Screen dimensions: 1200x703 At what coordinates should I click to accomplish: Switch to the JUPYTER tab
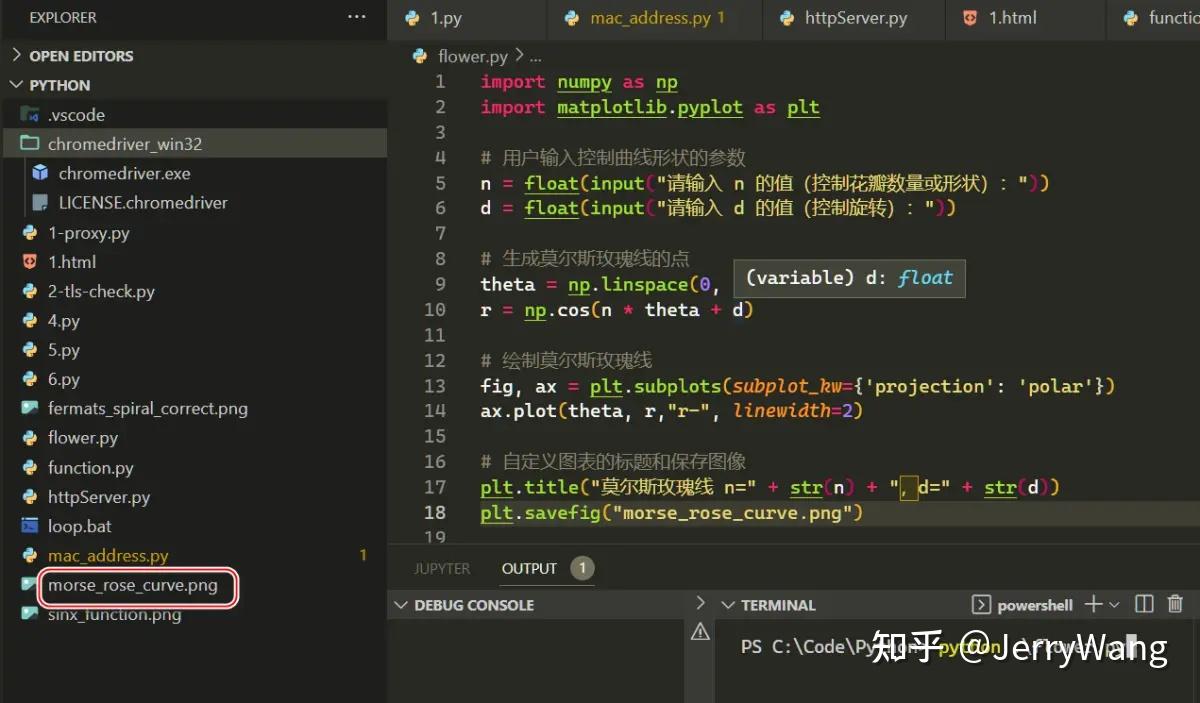point(441,568)
